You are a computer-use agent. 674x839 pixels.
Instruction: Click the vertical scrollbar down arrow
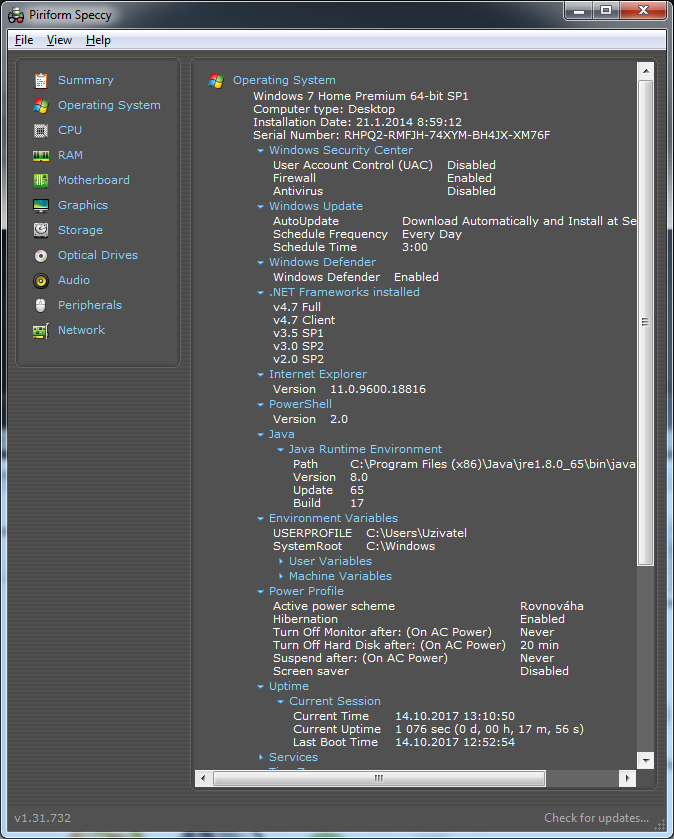click(x=646, y=761)
